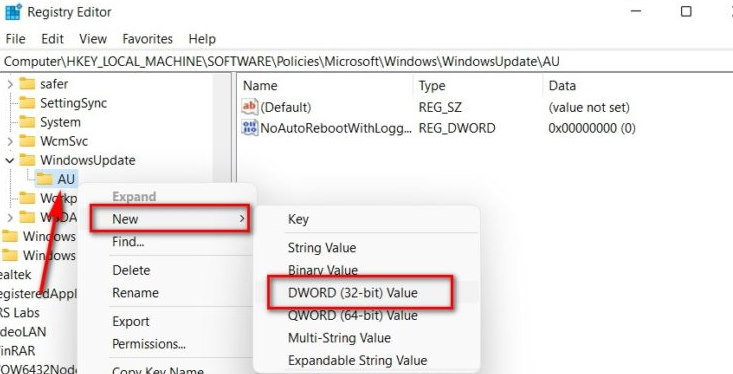Click the New submenu arrow
Image resolution: width=733 pixels, height=374 pixels.
[242, 218]
